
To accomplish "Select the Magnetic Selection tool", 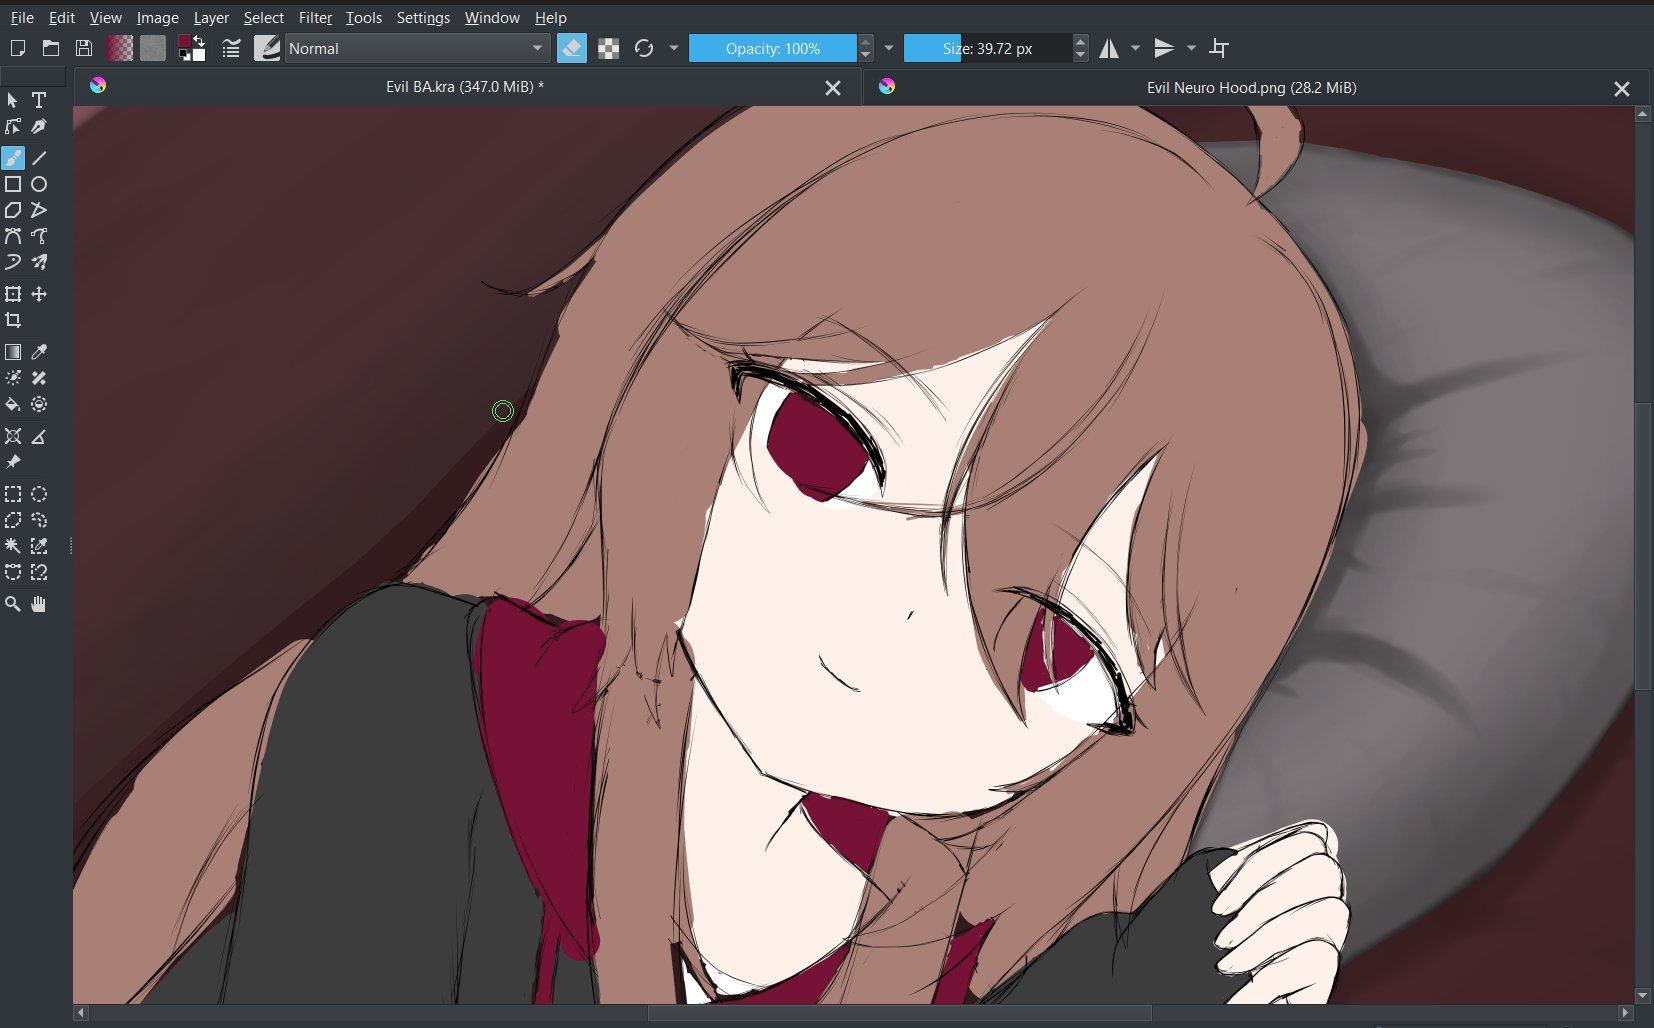I will click(39, 572).
